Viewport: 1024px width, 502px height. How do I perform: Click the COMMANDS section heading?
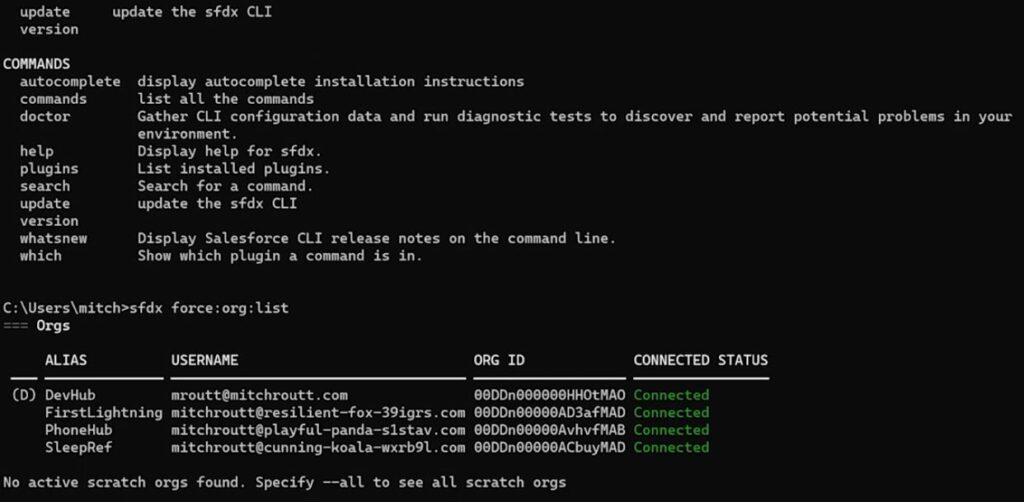point(36,63)
